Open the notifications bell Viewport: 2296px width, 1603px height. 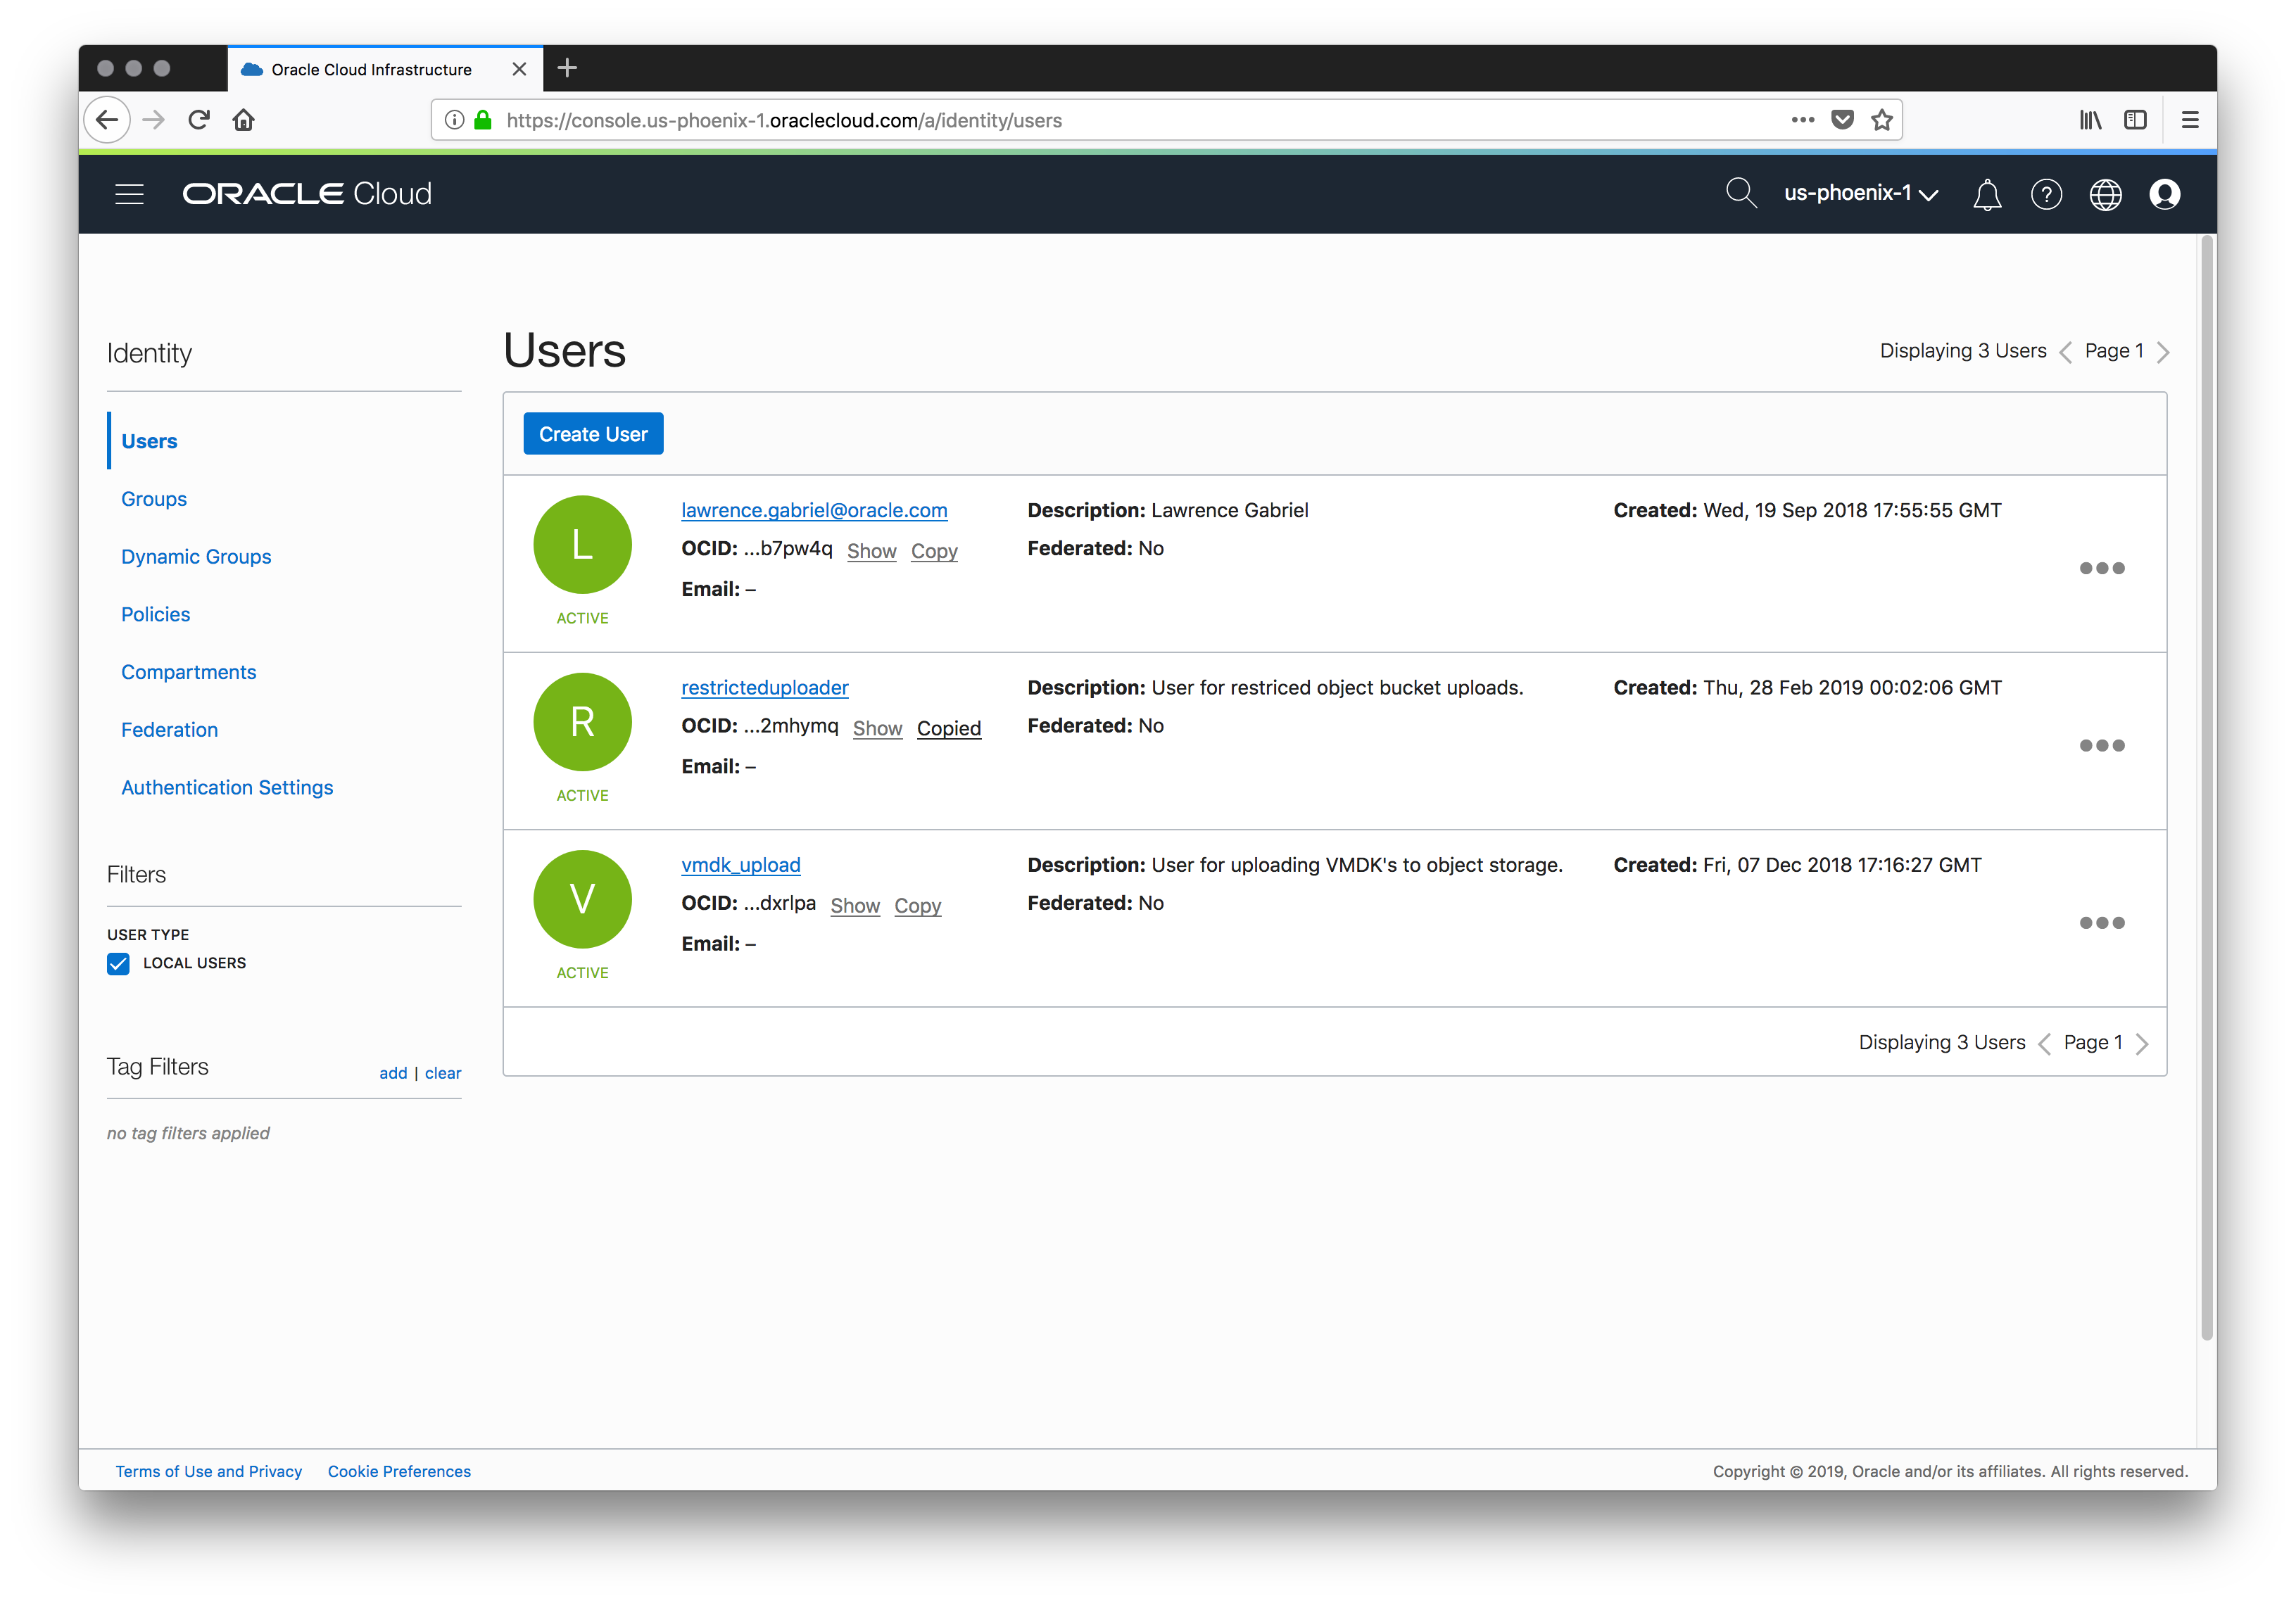pyautogui.click(x=1986, y=194)
